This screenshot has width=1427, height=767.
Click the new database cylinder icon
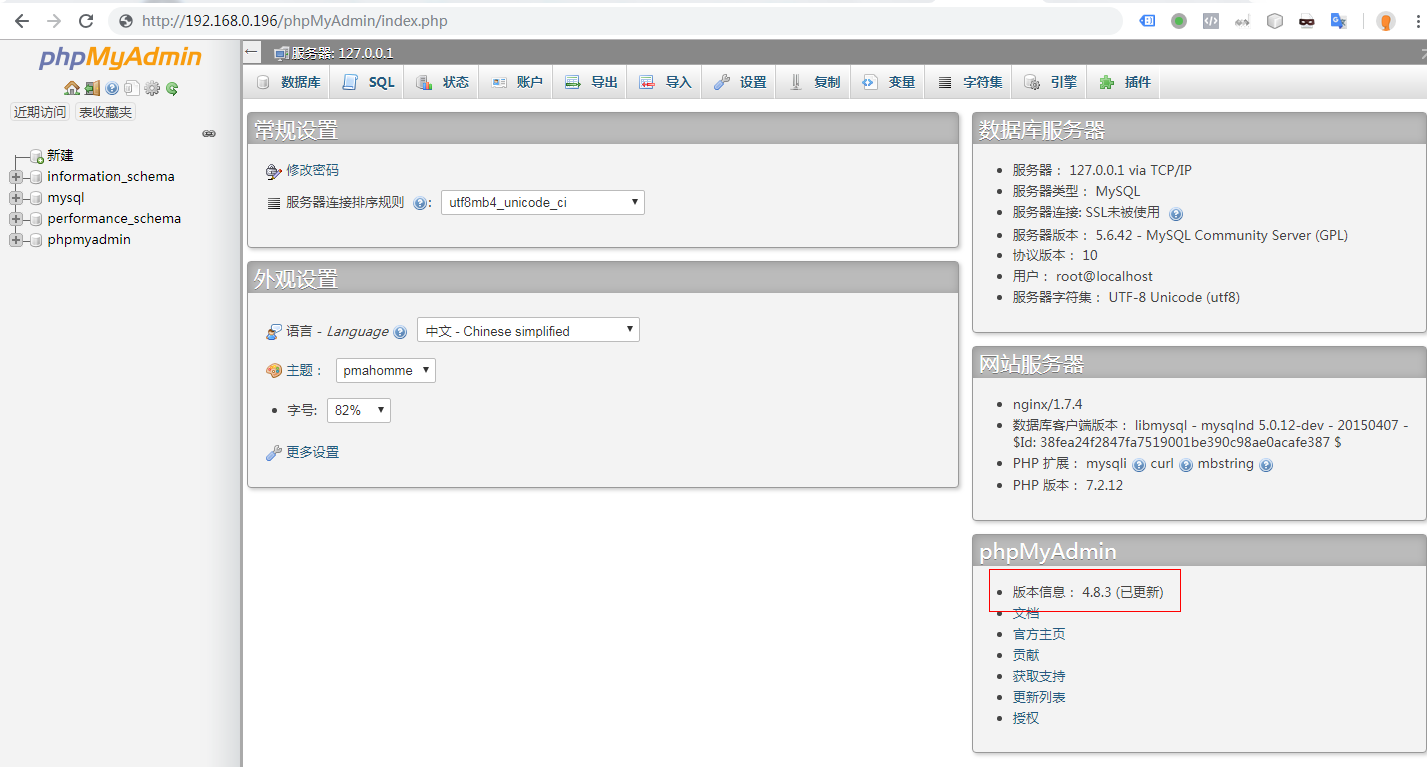click(x=36, y=156)
